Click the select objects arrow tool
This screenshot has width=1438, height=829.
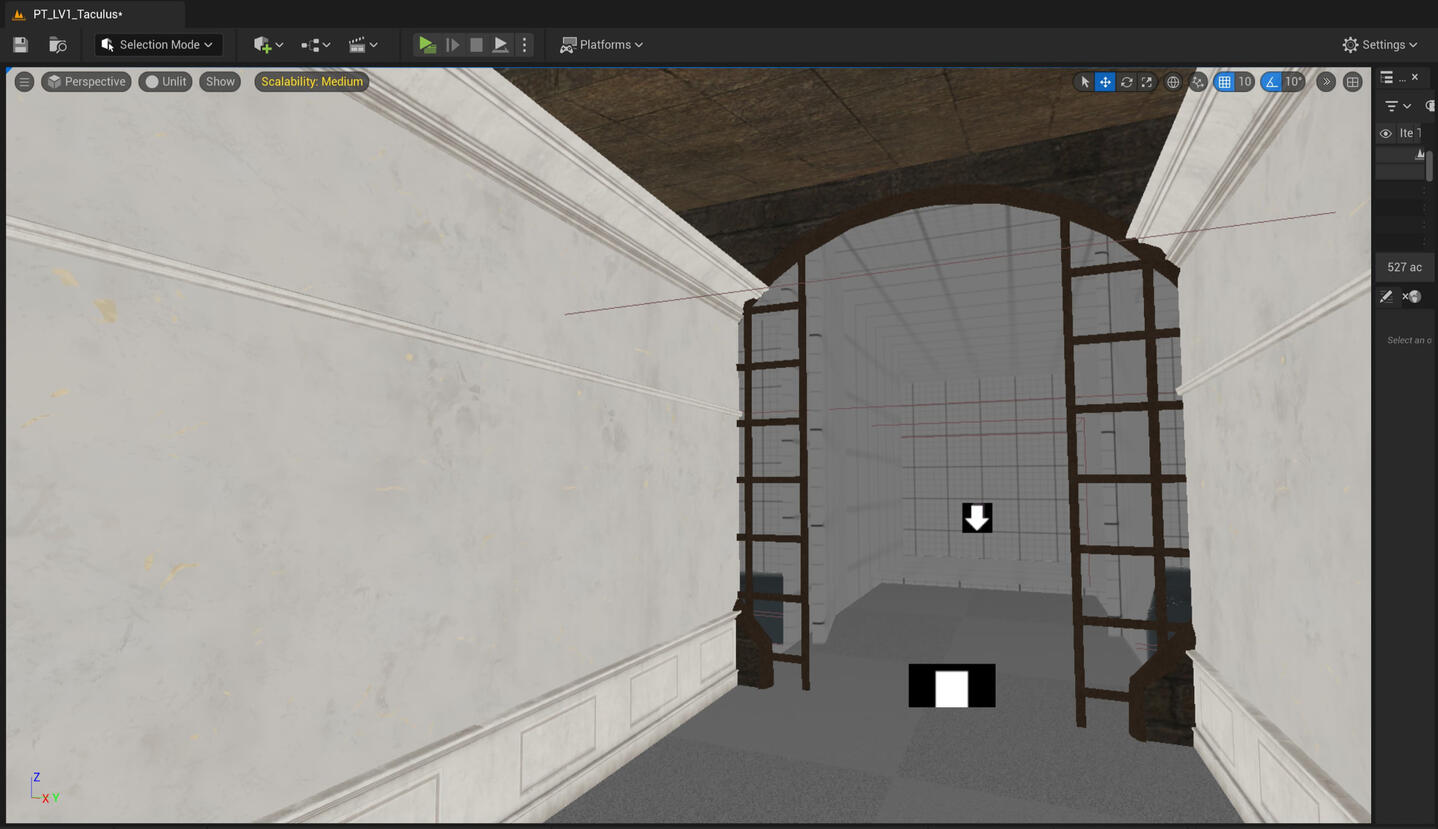tap(1084, 82)
